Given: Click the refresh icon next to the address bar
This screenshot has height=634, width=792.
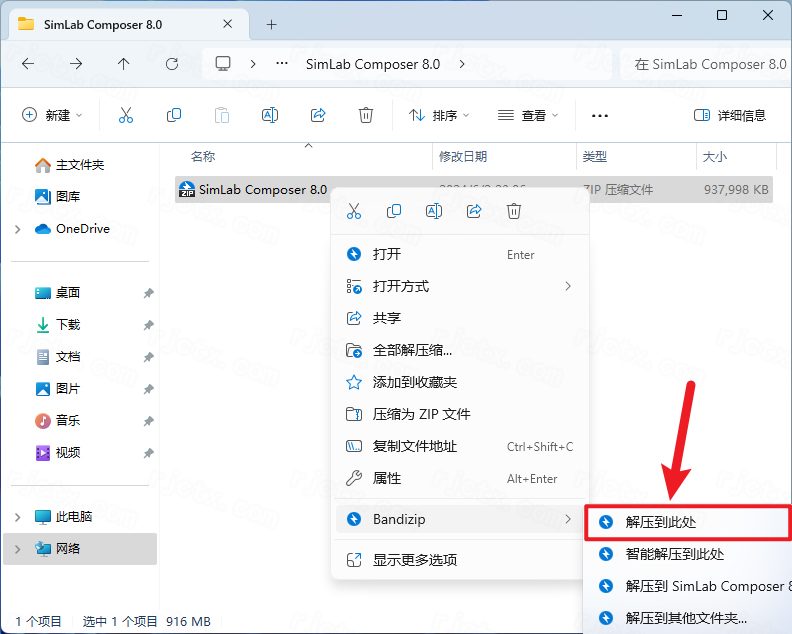Looking at the screenshot, I should tap(172, 64).
